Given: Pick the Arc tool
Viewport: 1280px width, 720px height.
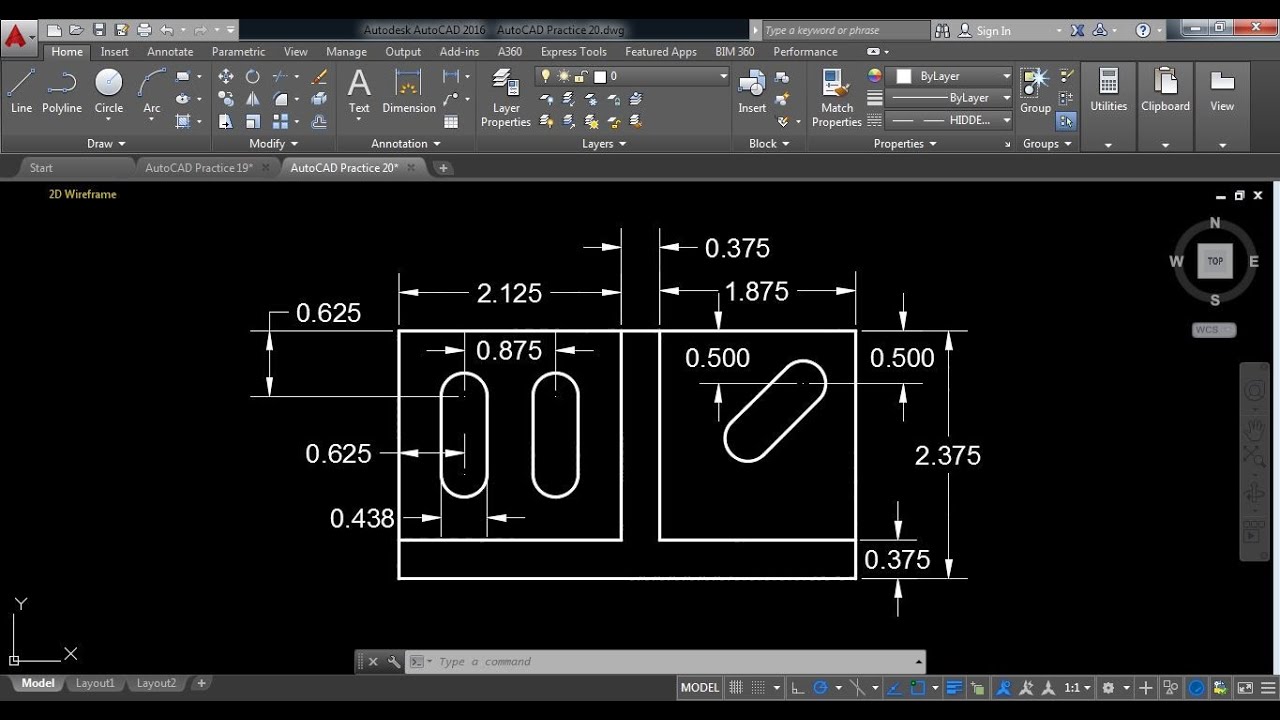Looking at the screenshot, I should pos(152,91).
